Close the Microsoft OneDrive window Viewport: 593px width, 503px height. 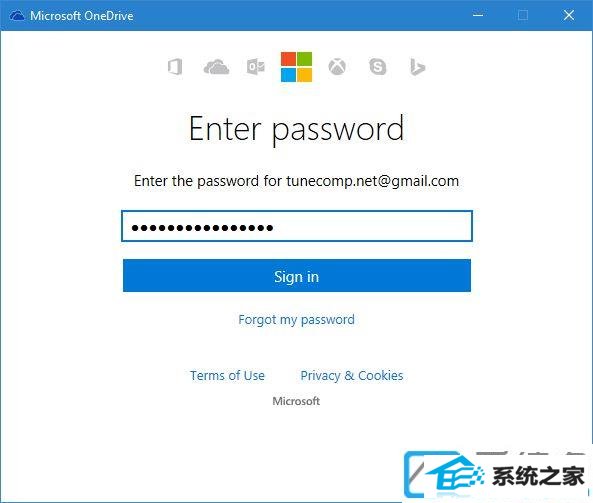pos(569,16)
